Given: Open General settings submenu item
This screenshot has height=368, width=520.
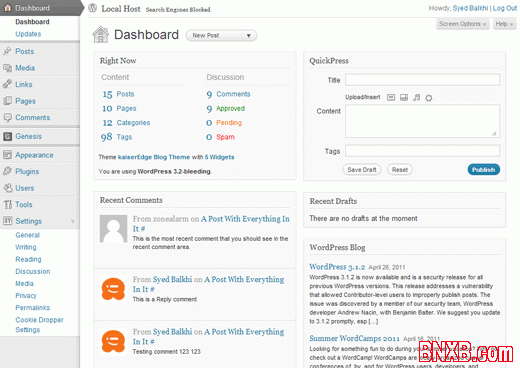Looking at the screenshot, I should point(27,235).
